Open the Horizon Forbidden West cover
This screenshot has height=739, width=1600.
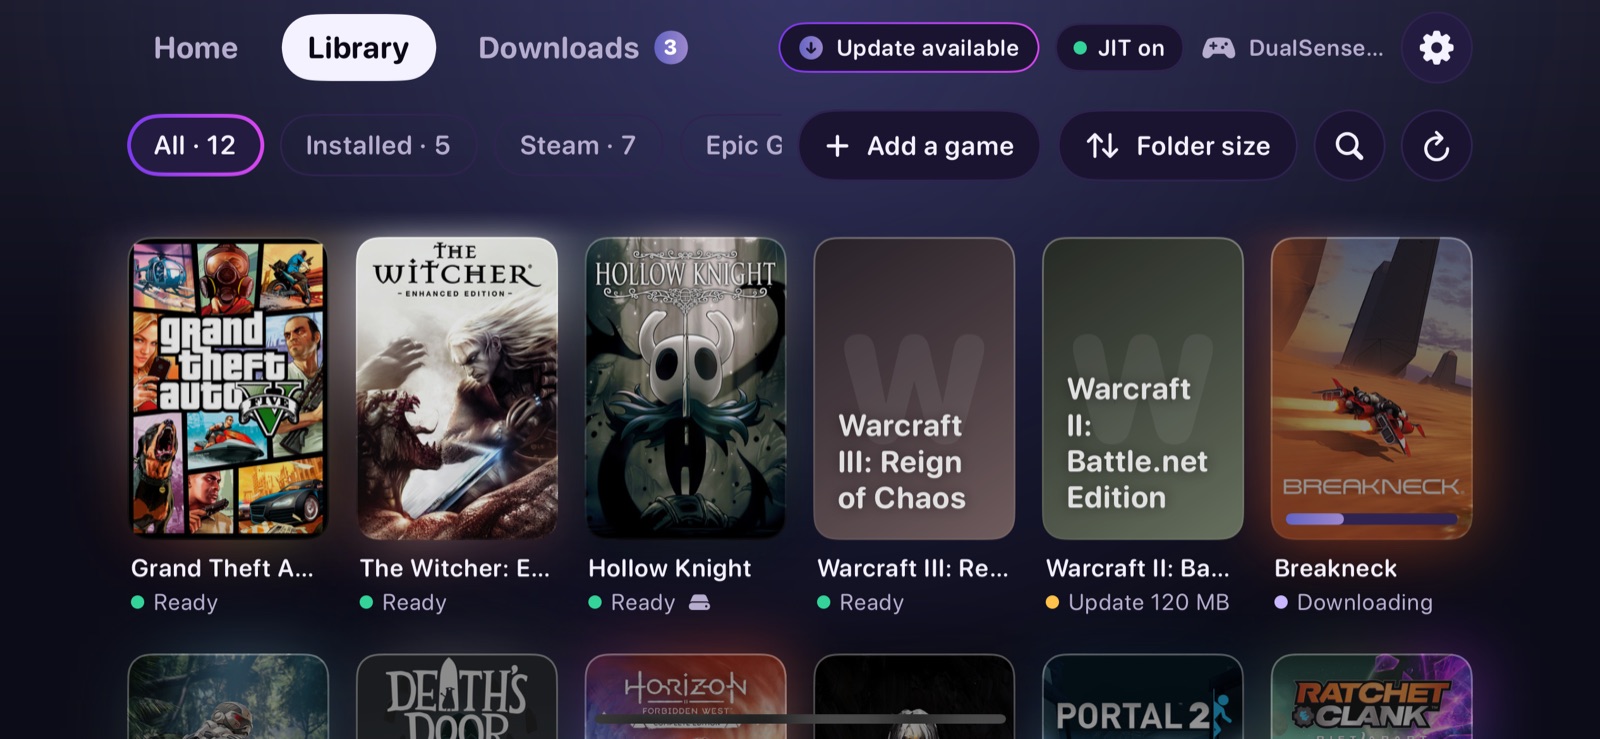coord(686,697)
